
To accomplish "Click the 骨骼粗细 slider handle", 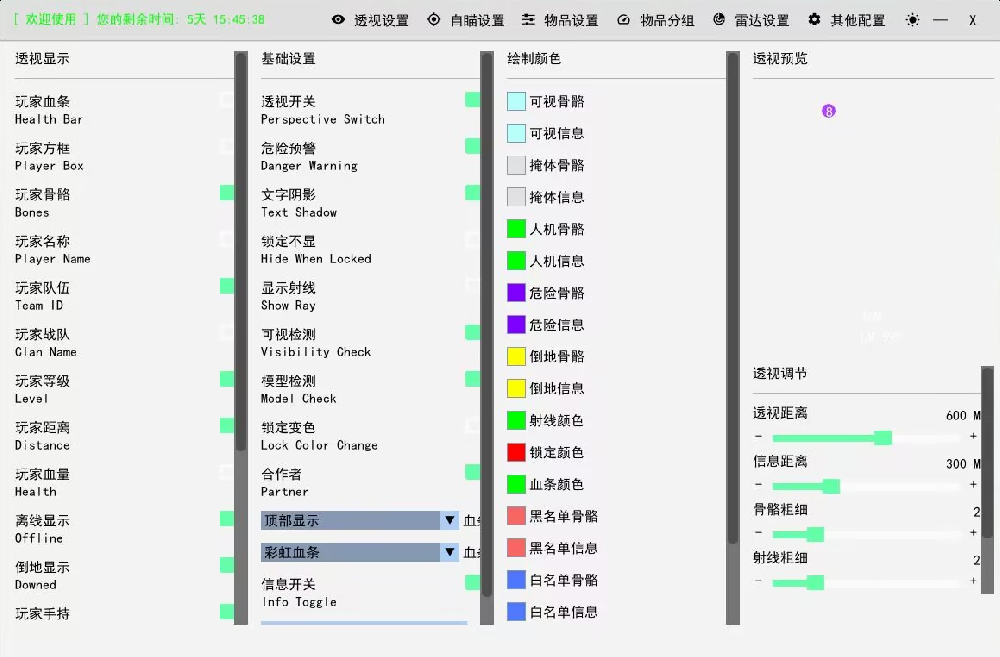I will [x=815, y=534].
